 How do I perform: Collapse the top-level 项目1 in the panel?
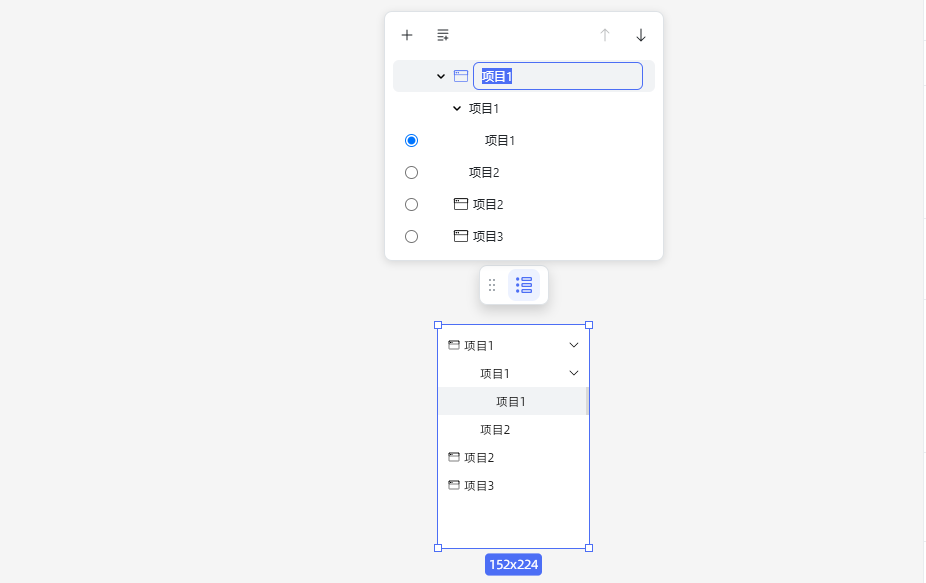coord(439,75)
